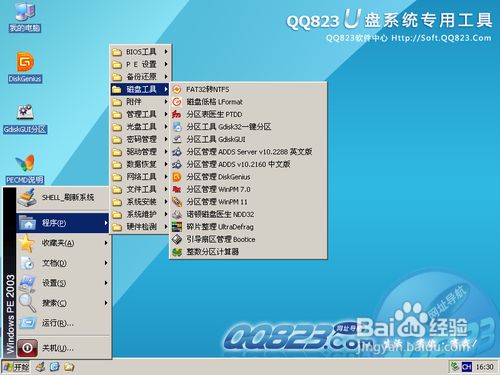Open the 密码管理 folder menu item
500x375 pixels.
[x=140, y=139]
